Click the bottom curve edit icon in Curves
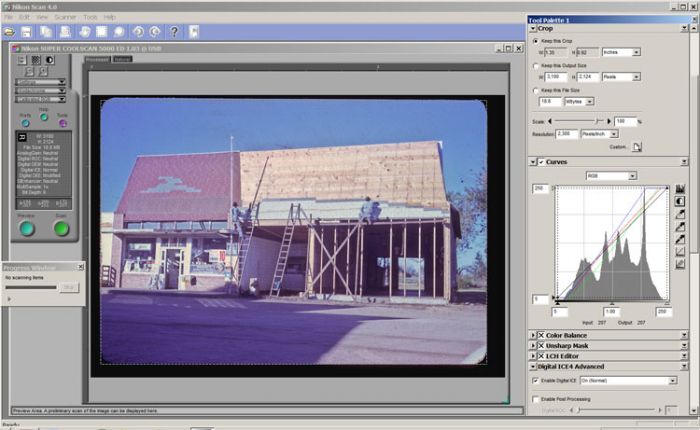 [680, 264]
